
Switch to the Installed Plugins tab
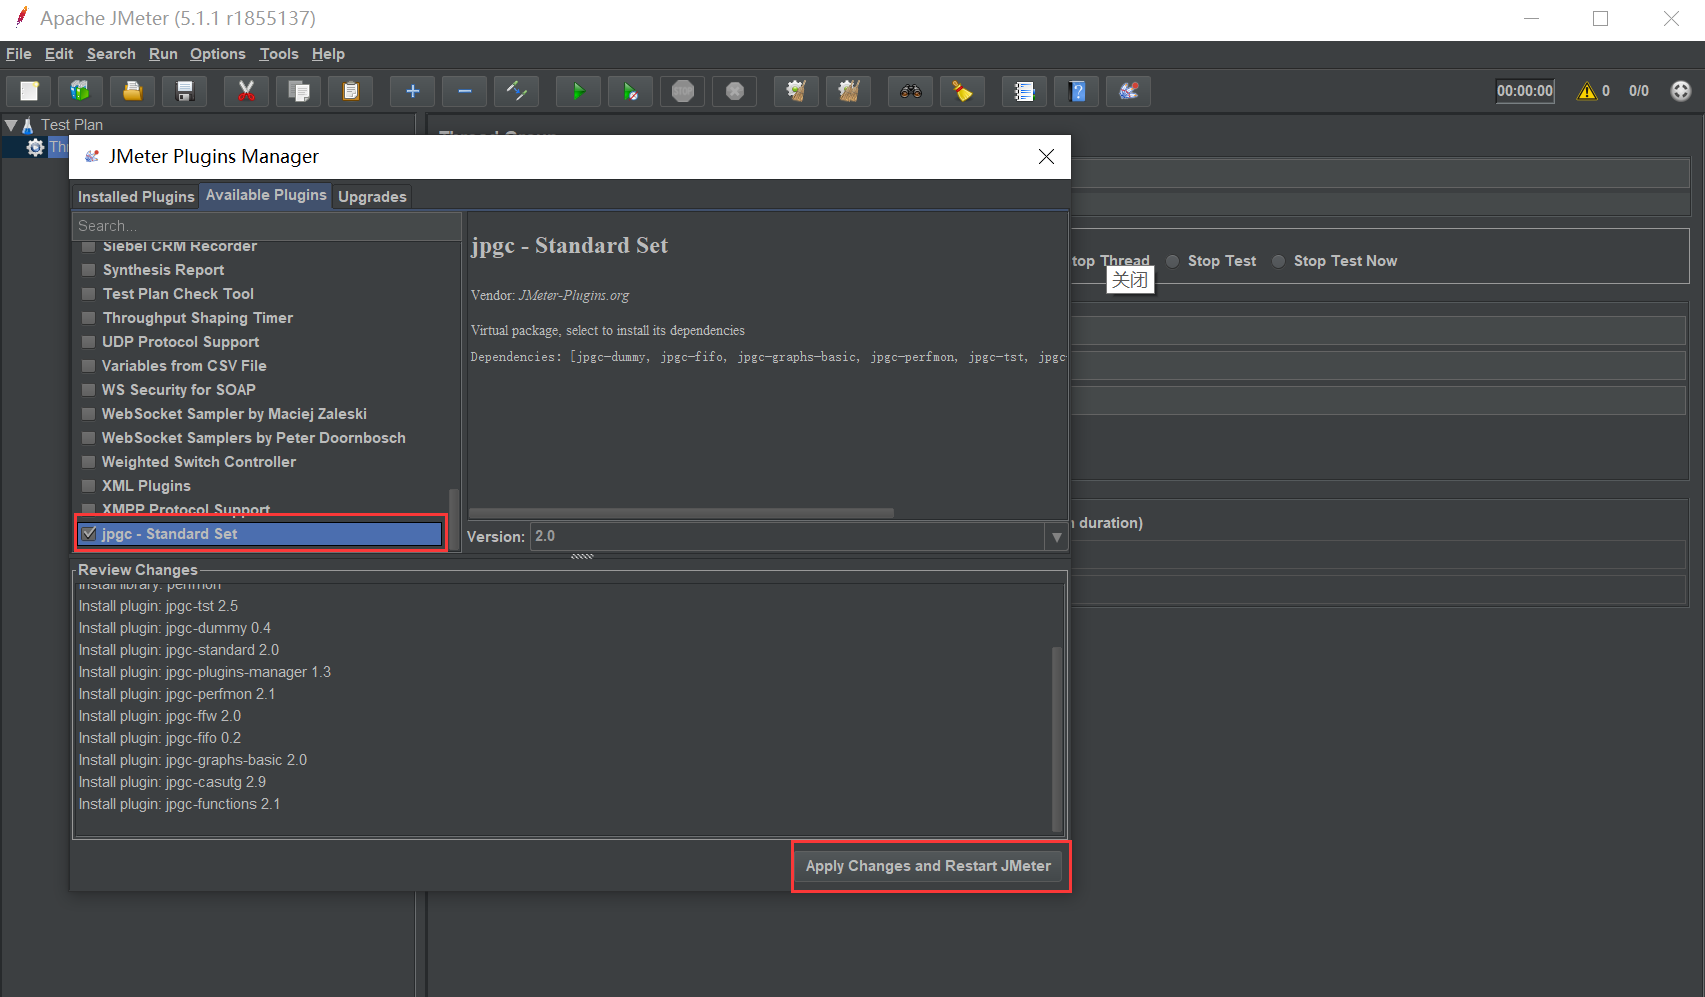[x=136, y=197]
